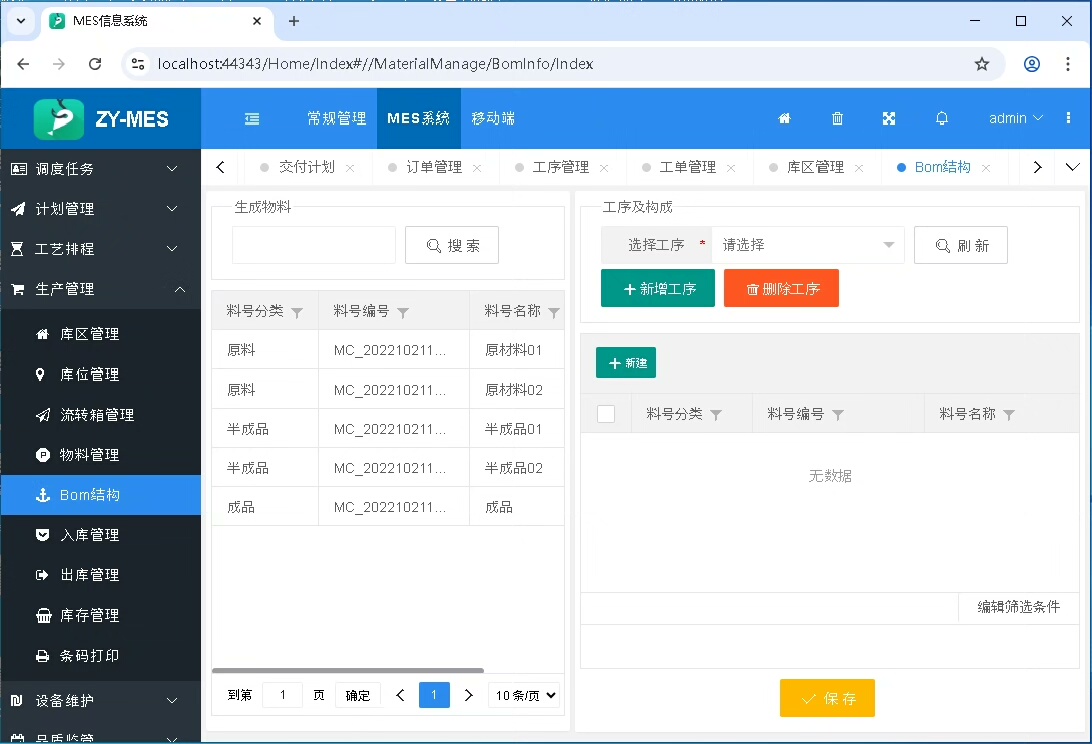Collapse sidebar with the menu fold icon
The width and height of the screenshot is (1092, 744).
coord(252,118)
